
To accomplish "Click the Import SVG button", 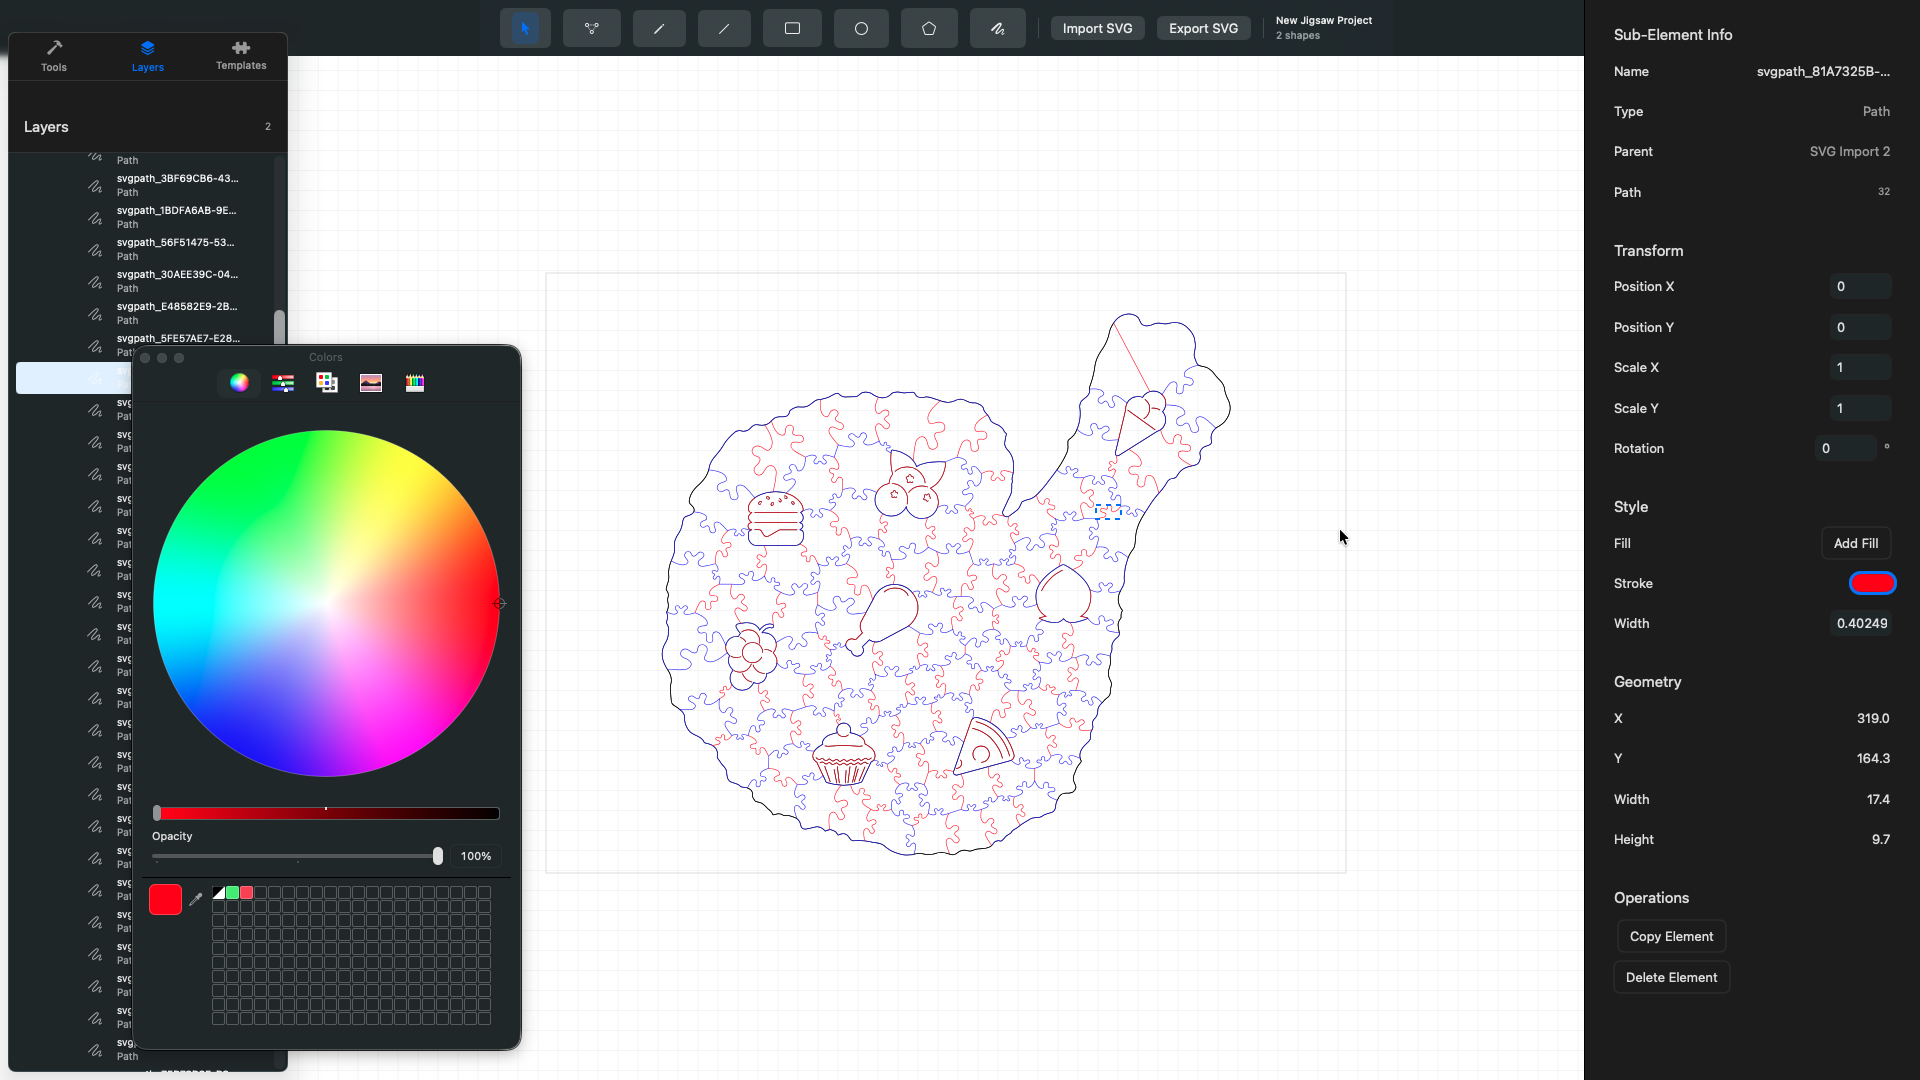I will click(x=1096, y=28).
